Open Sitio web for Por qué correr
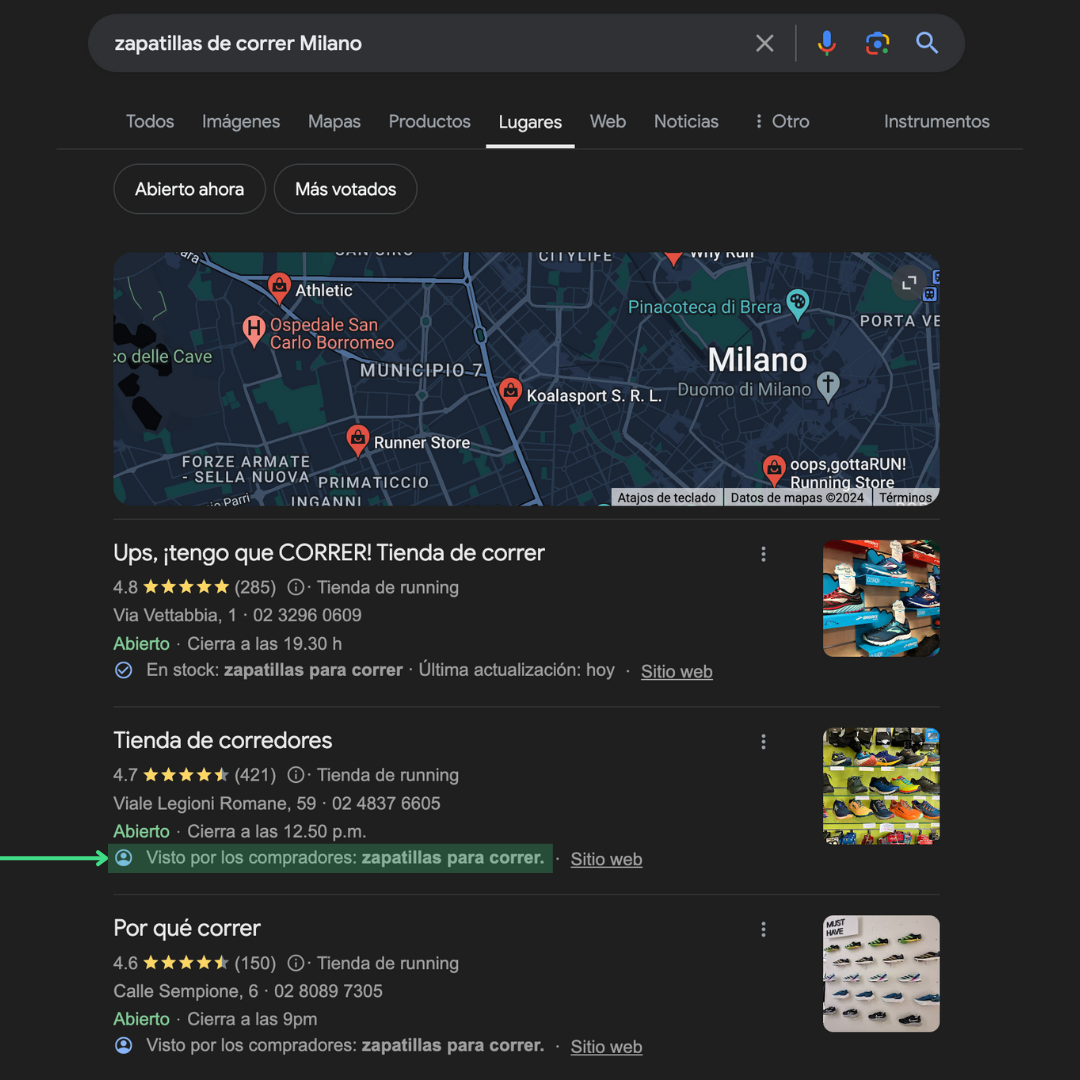Viewport: 1080px width, 1080px height. 606,1047
